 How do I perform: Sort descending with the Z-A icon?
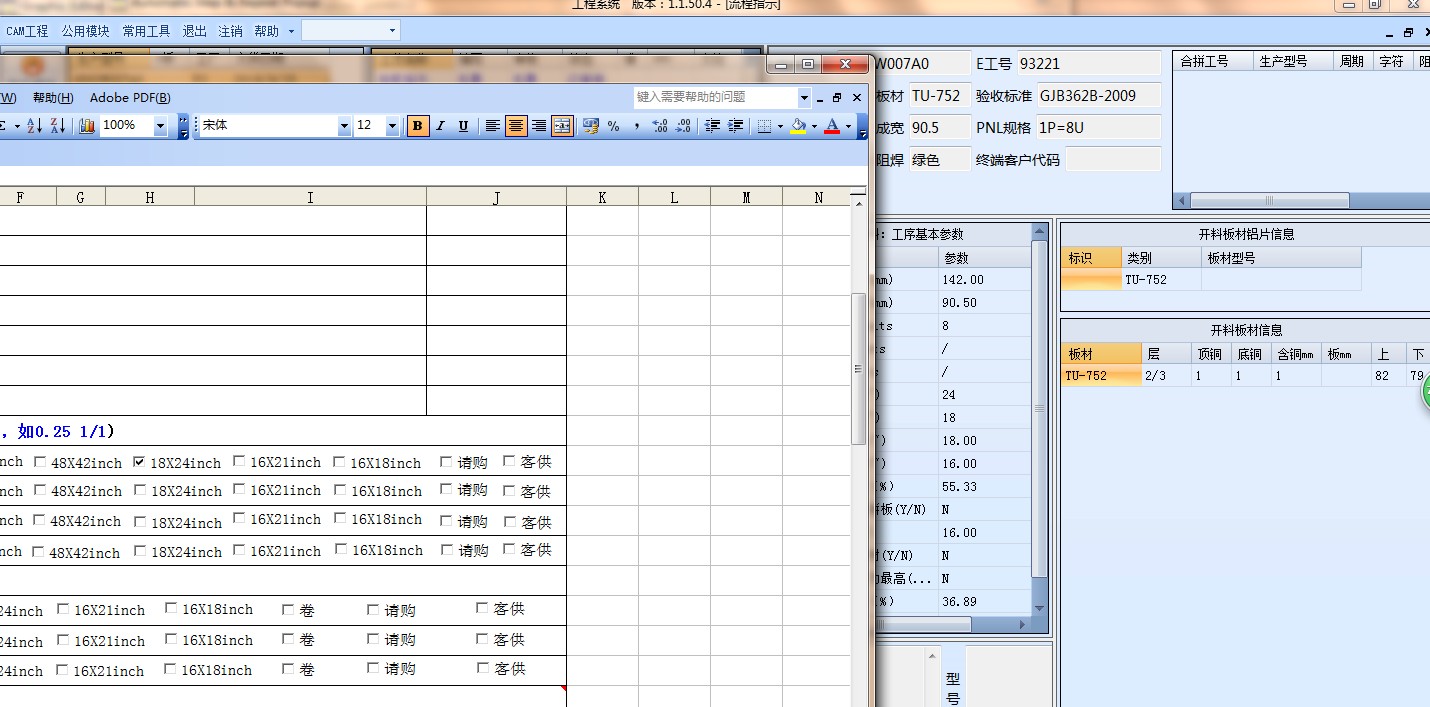click(57, 126)
